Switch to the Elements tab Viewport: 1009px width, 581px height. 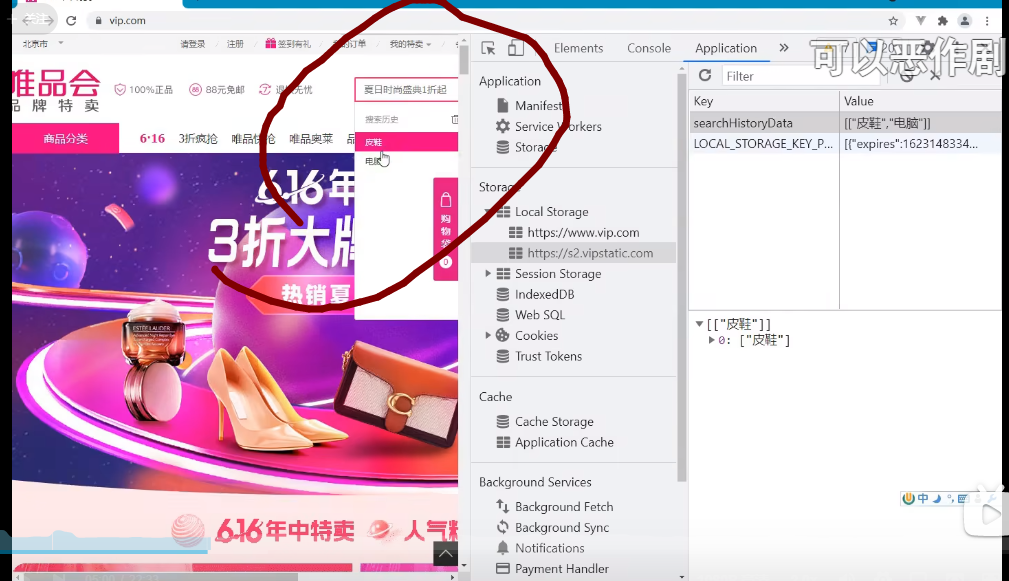(x=579, y=48)
